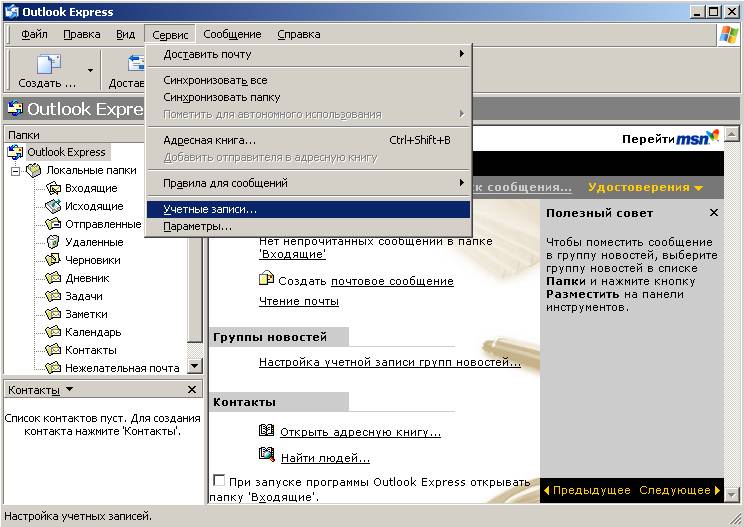Click the 'Входящие' link in main pane
The height and width of the screenshot is (527, 744).
click(292, 254)
